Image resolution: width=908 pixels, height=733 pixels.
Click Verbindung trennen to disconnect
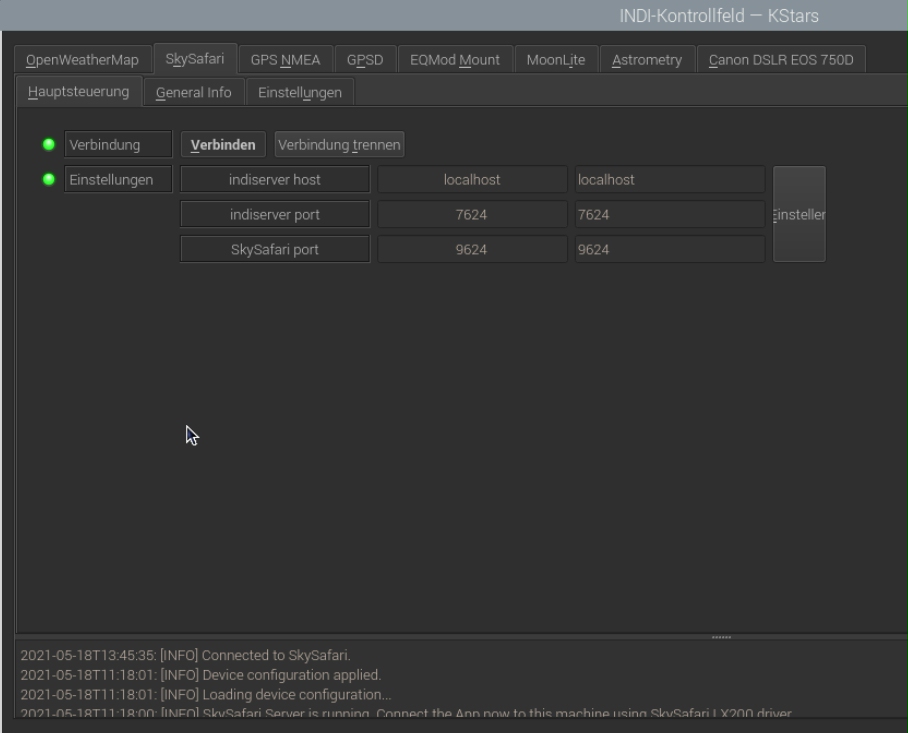(339, 145)
